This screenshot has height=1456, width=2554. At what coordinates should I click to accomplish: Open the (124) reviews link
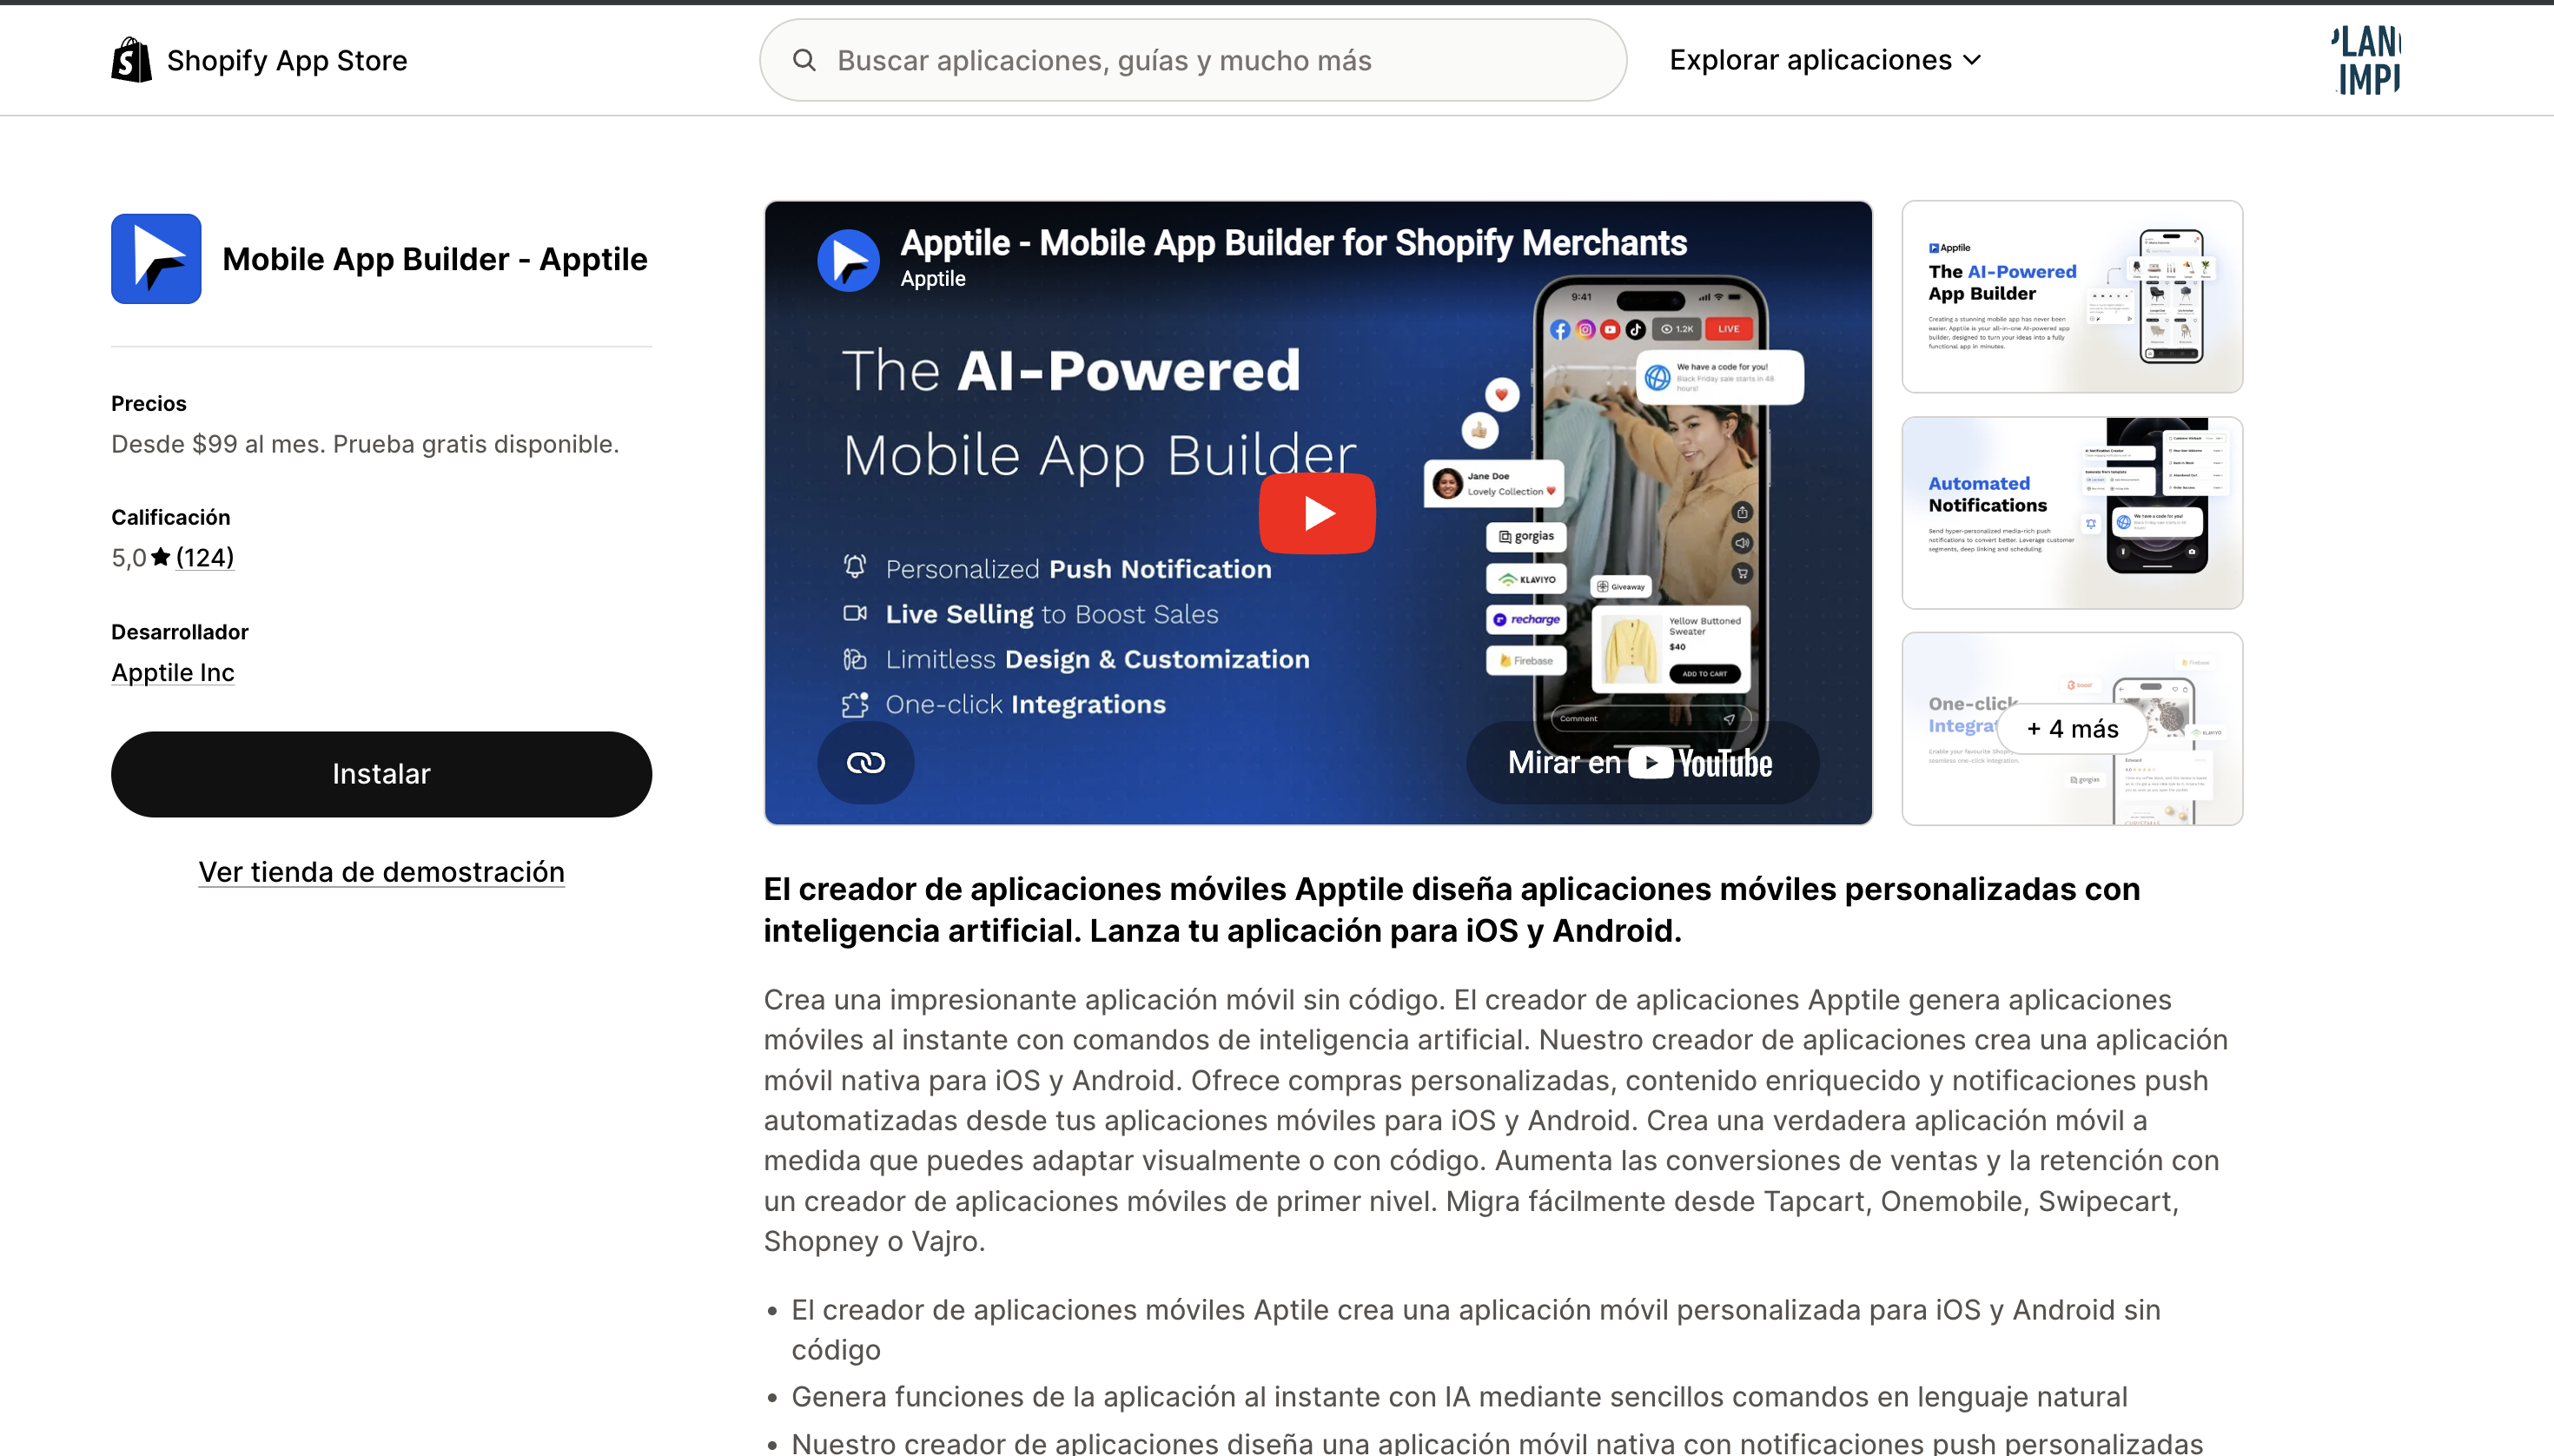(x=205, y=557)
